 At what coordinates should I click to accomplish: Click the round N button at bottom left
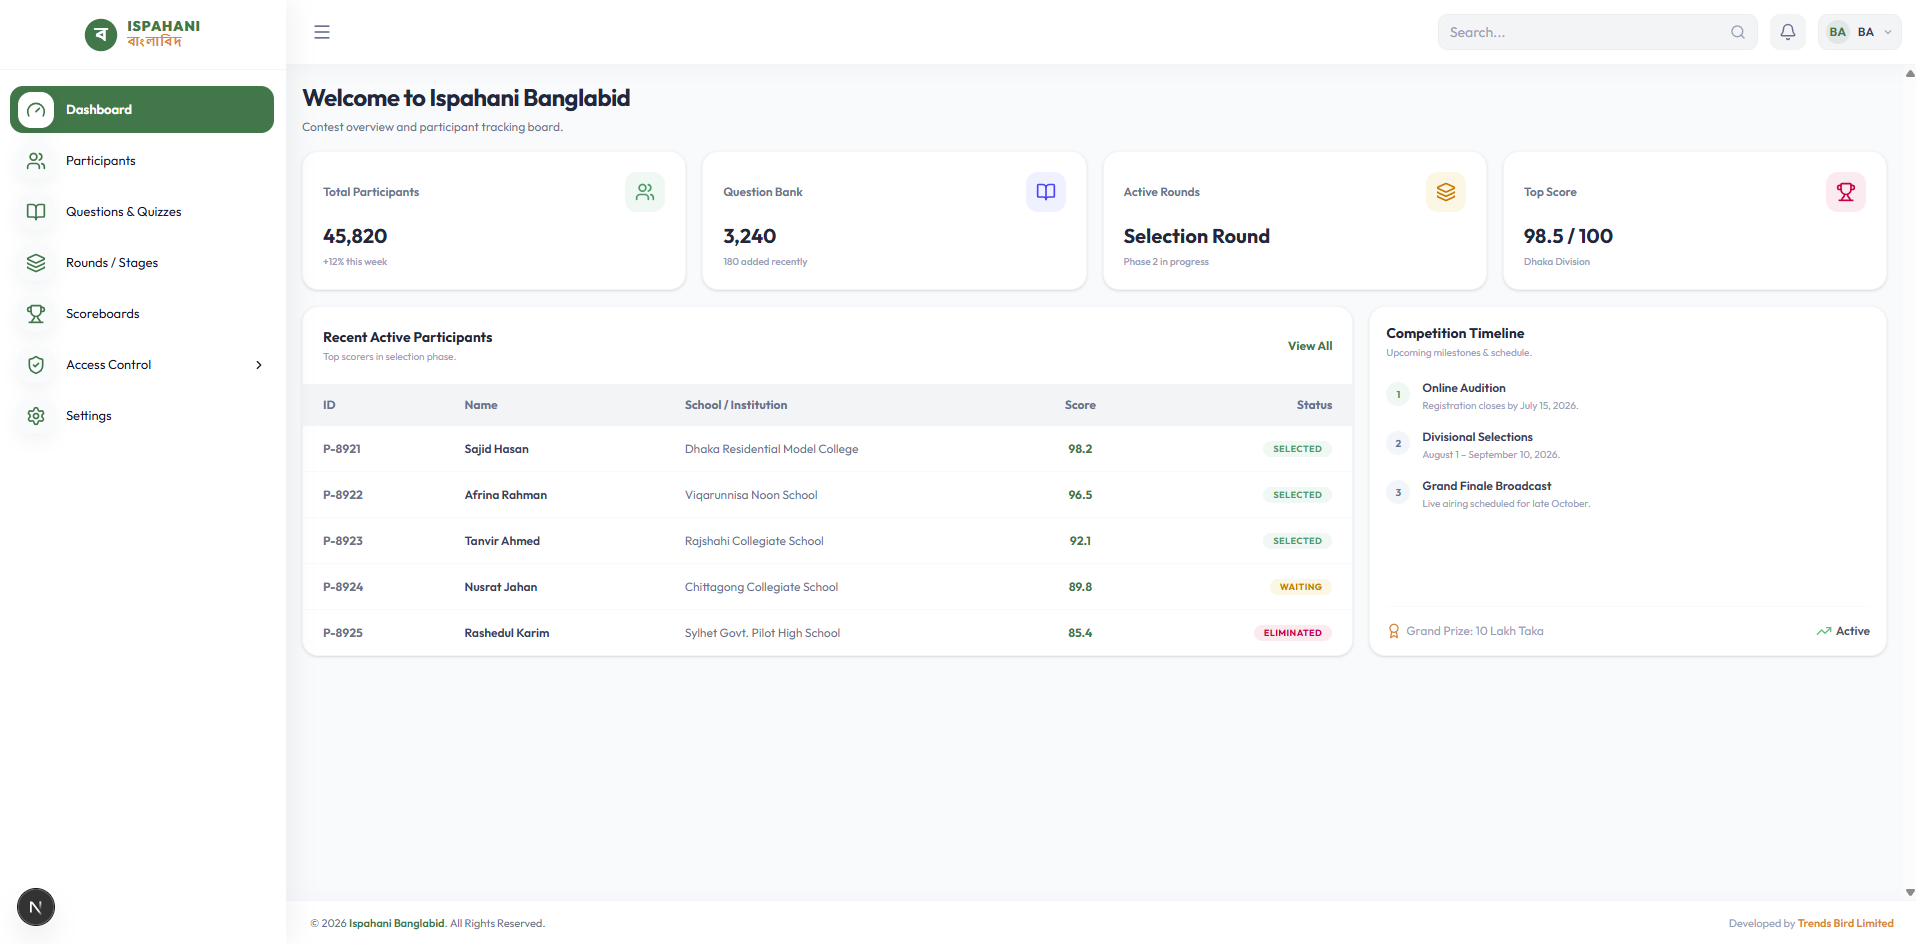click(x=36, y=907)
